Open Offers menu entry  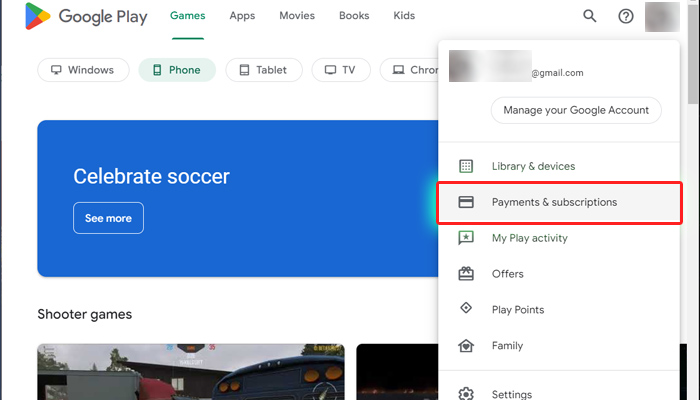point(559,274)
